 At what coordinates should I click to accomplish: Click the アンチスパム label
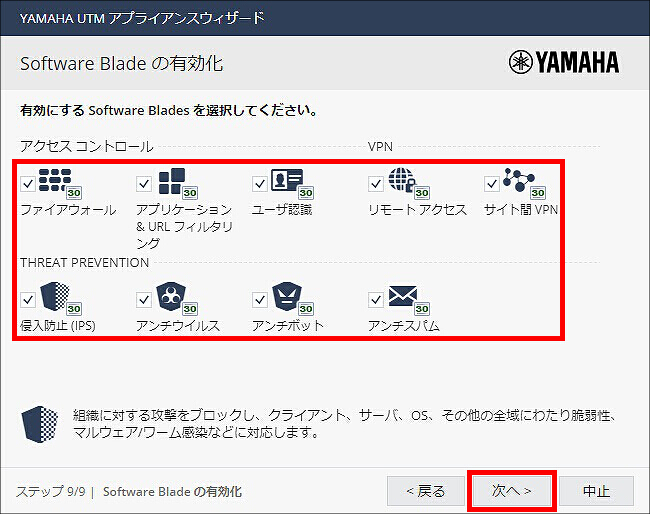click(404, 326)
